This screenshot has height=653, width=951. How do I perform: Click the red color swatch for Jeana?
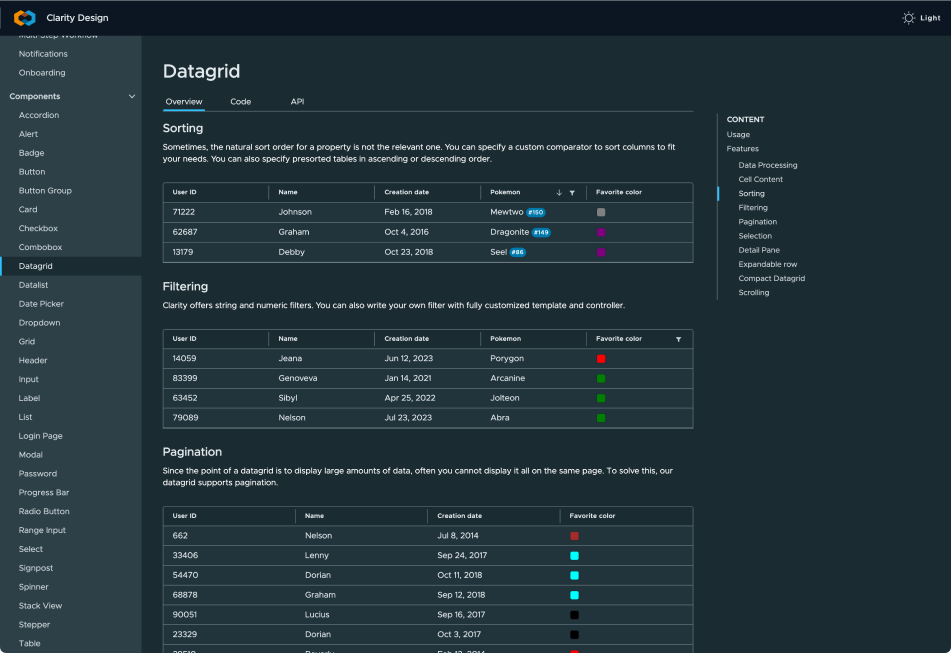[x=601, y=359]
